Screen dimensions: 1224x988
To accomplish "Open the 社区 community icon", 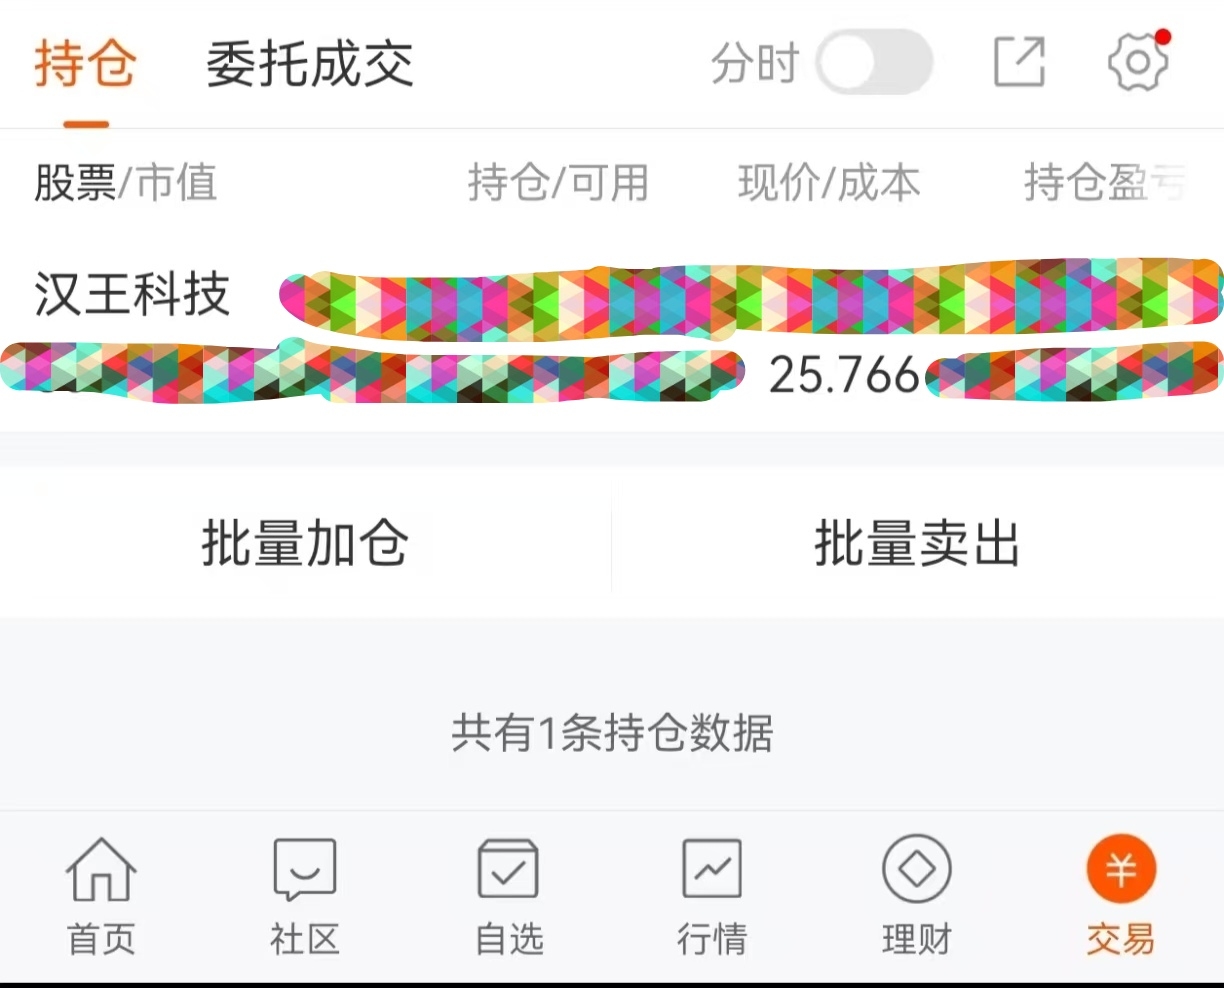I will pos(305,869).
